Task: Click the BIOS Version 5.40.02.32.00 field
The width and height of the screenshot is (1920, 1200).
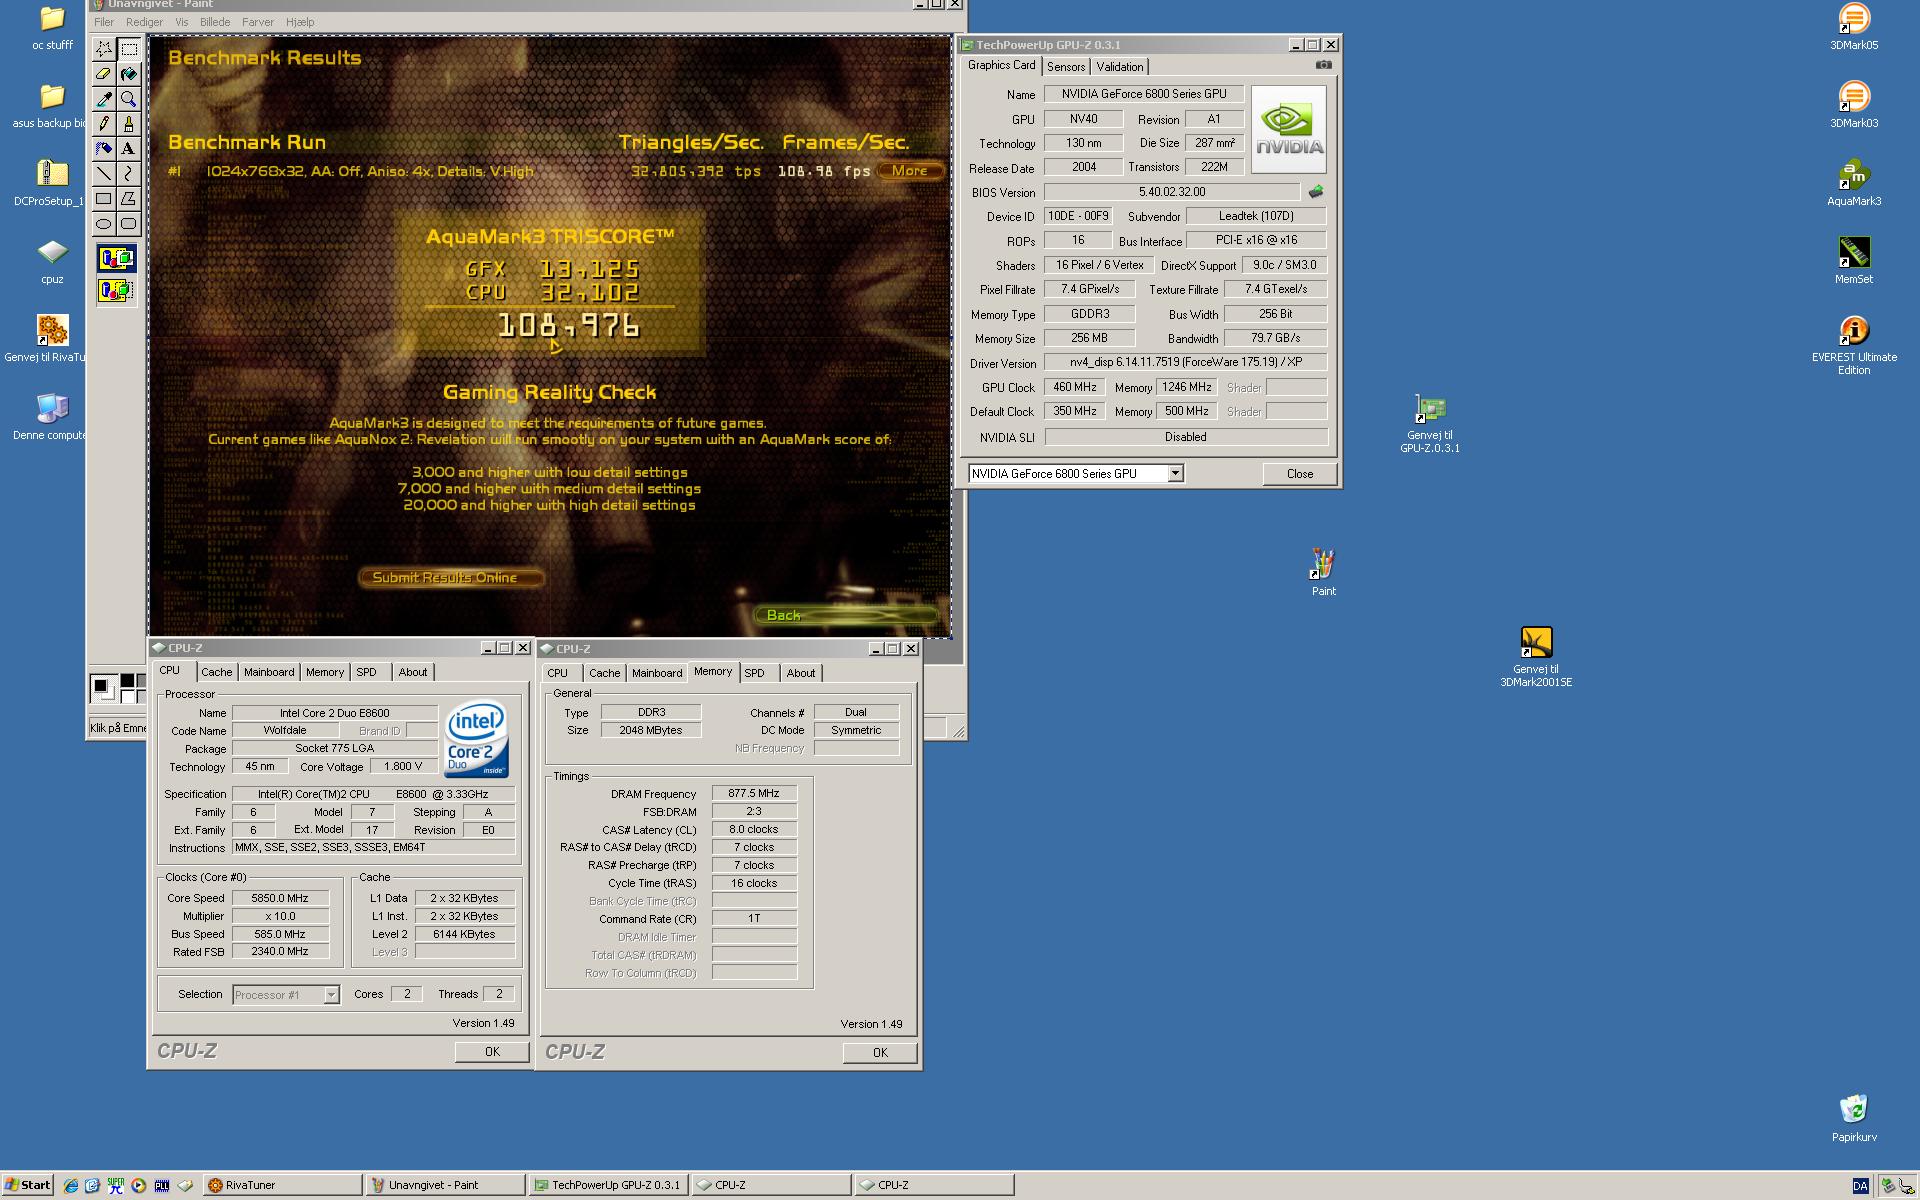Action: (x=1172, y=192)
